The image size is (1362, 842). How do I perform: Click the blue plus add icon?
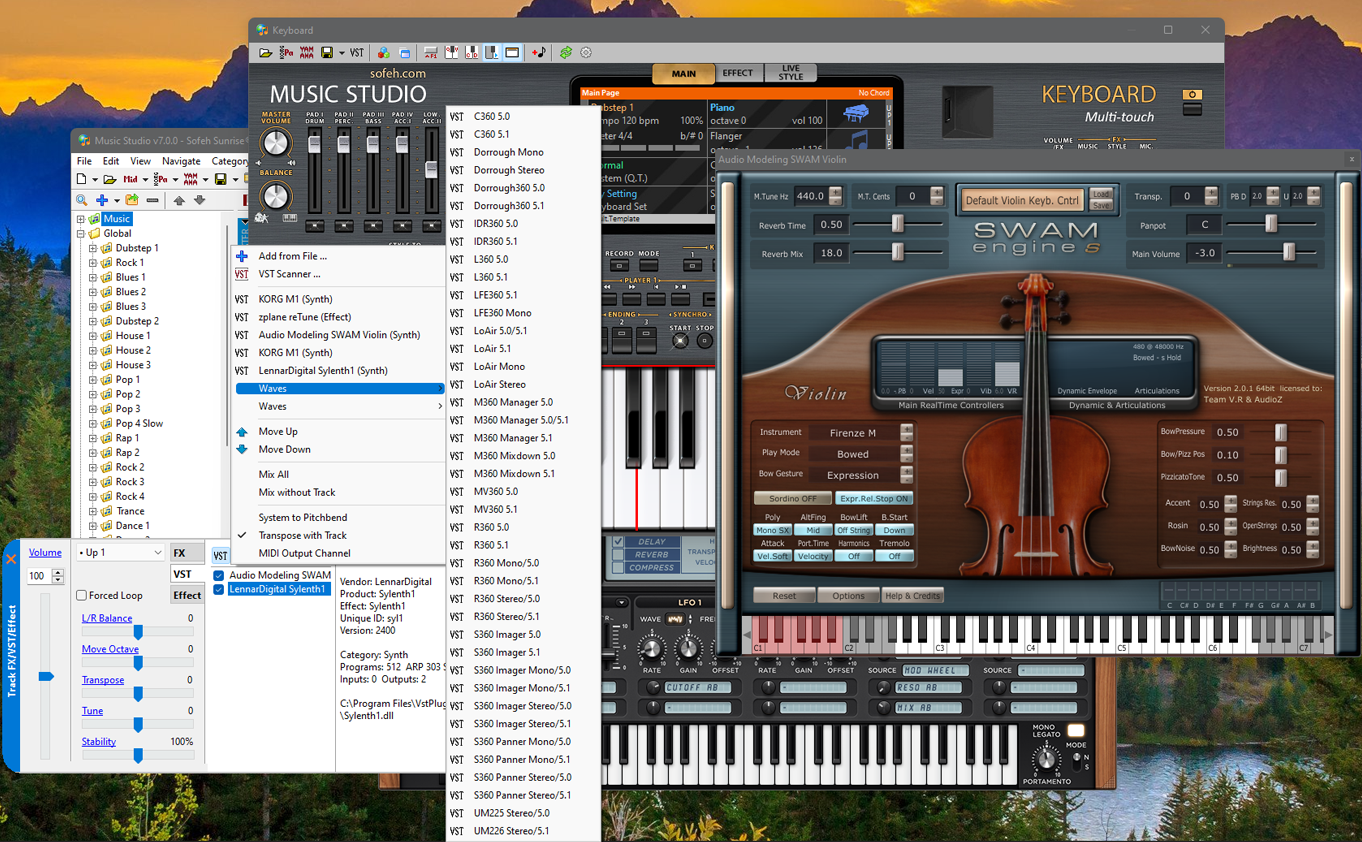click(x=102, y=200)
